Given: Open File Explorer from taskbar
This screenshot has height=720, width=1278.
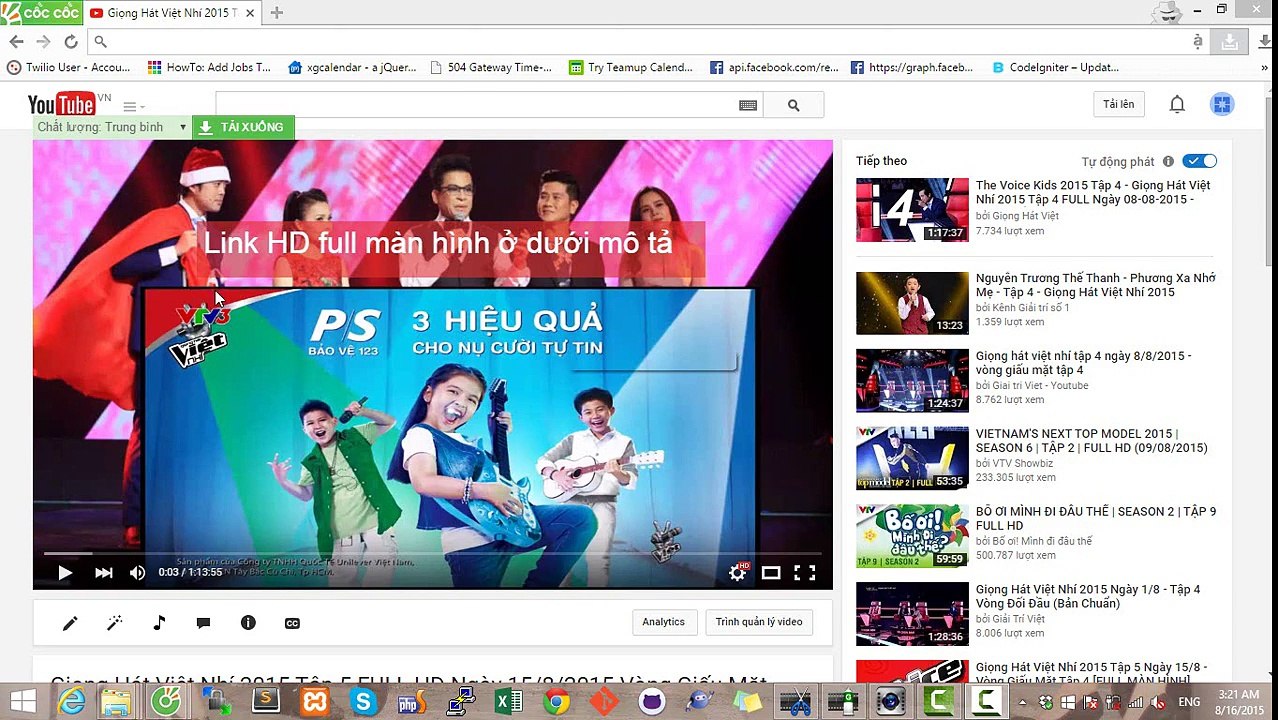Looking at the screenshot, I should 117,702.
